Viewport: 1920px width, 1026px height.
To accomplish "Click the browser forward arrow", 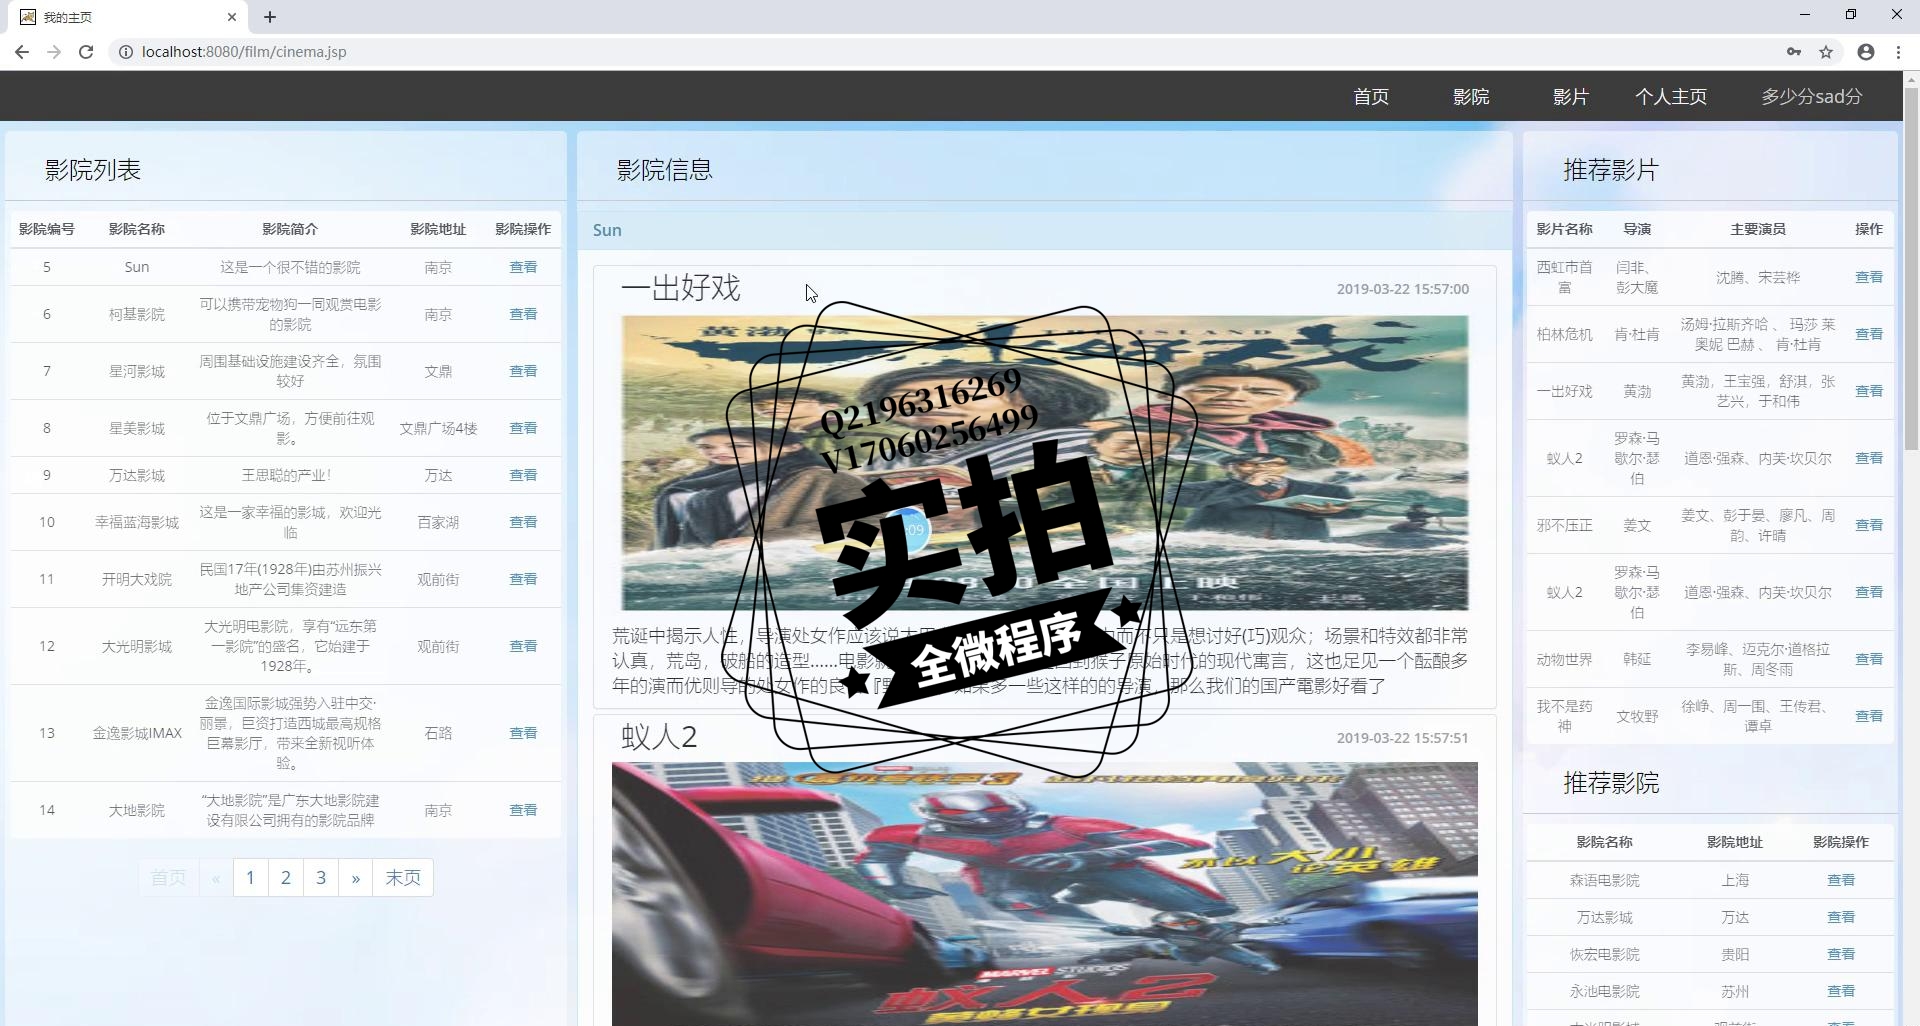I will (54, 52).
